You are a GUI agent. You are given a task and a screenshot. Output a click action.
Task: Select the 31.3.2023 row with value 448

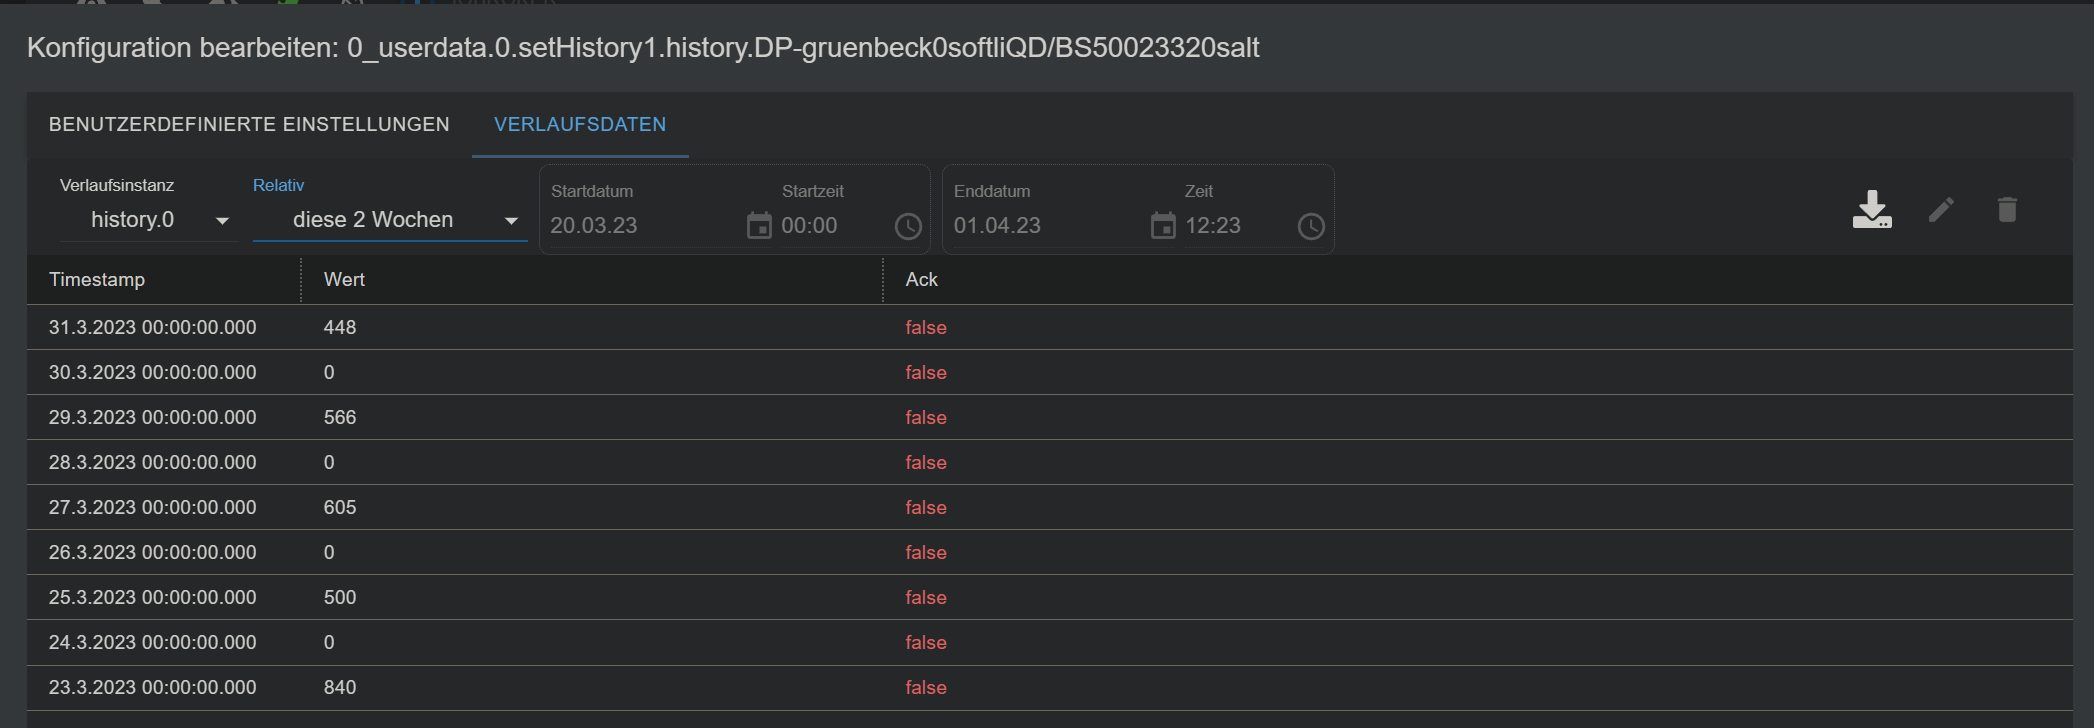tap(600, 328)
